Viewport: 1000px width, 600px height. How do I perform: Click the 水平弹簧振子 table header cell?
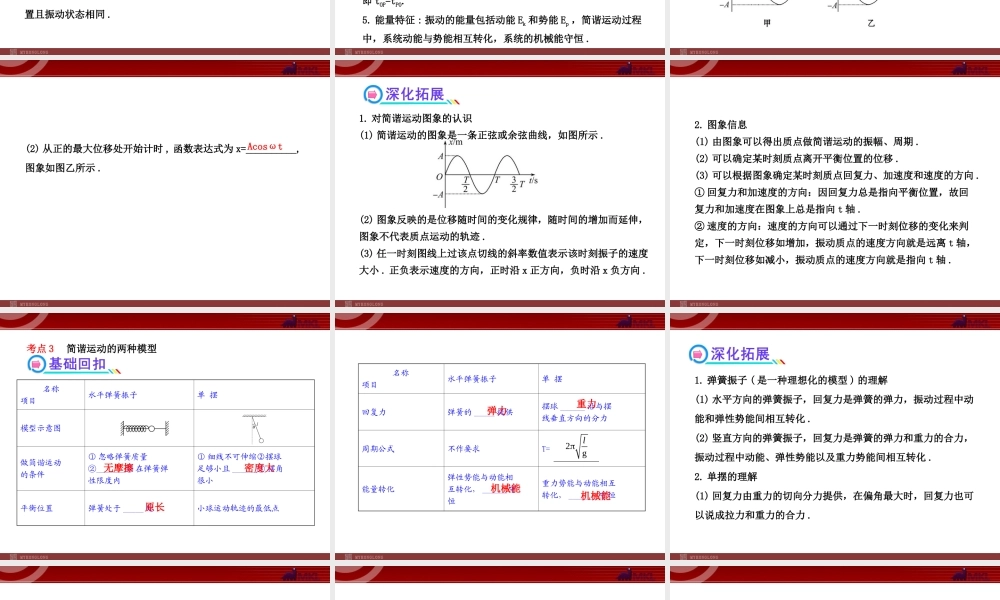coord(472,377)
